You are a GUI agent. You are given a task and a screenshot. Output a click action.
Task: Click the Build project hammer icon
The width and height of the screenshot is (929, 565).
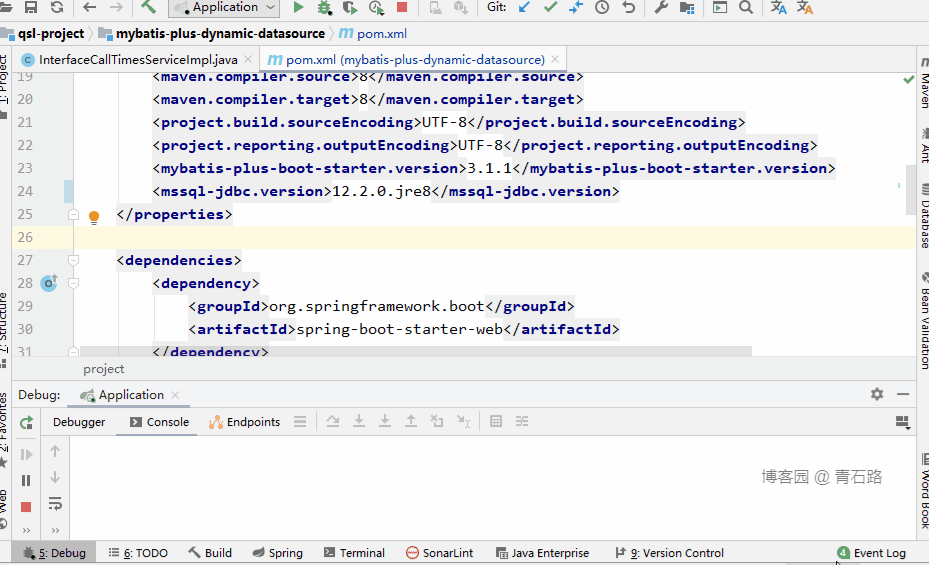click(x=148, y=7)
